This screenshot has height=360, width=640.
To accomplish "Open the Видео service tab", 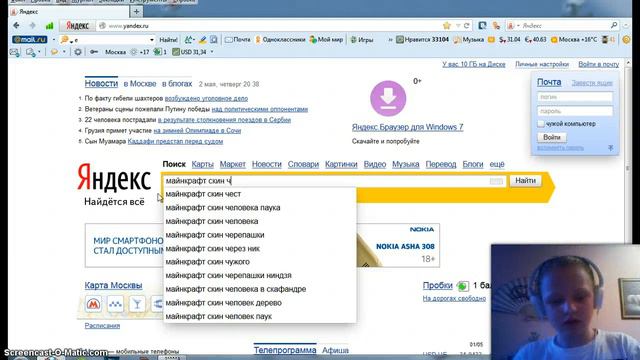I will [375, 164].
